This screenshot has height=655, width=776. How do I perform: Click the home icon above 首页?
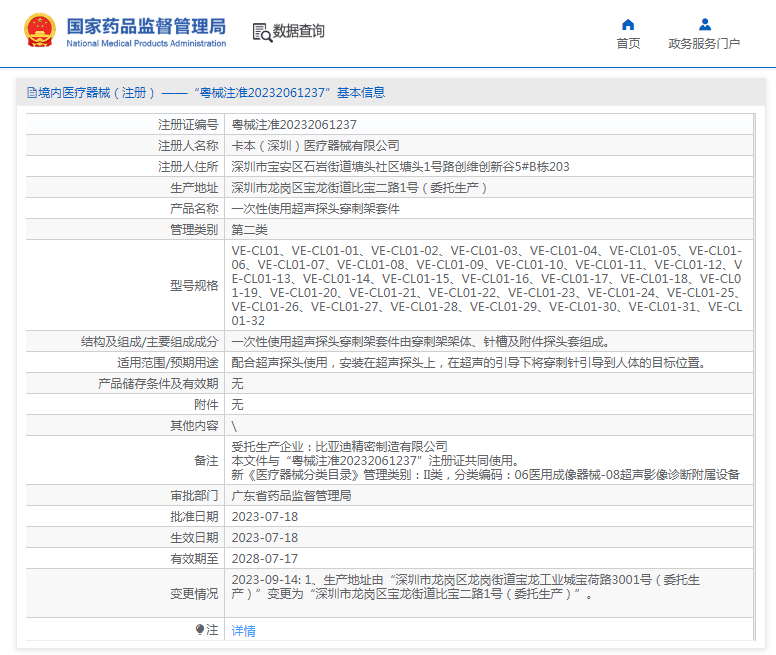click(x=628, y=24)
